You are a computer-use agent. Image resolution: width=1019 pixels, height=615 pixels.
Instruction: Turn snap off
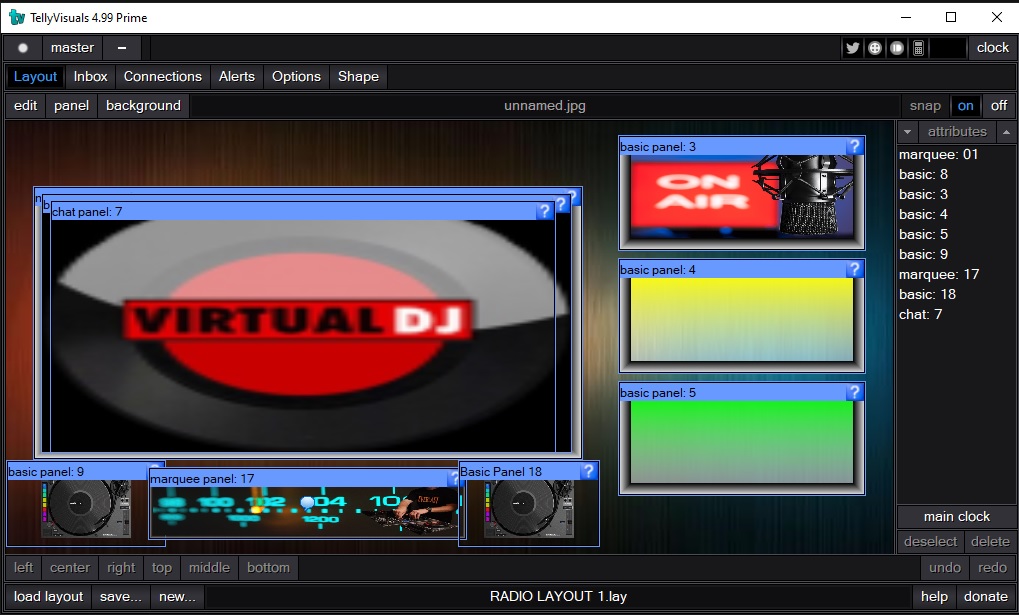(999, 105)
